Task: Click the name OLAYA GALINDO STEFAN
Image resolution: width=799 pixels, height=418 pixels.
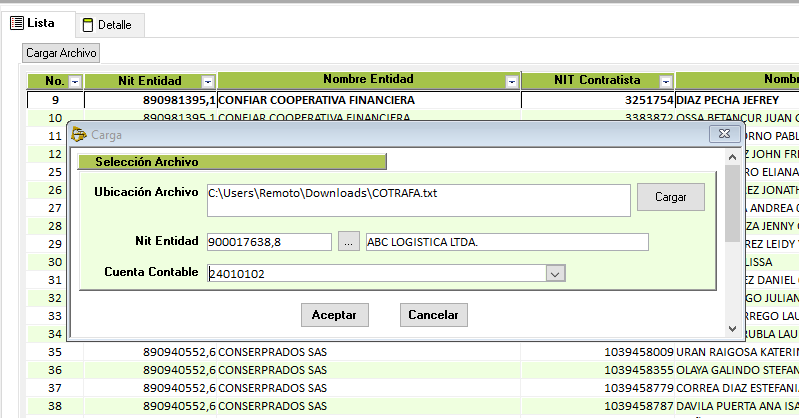Action: (x=737, y=370)
